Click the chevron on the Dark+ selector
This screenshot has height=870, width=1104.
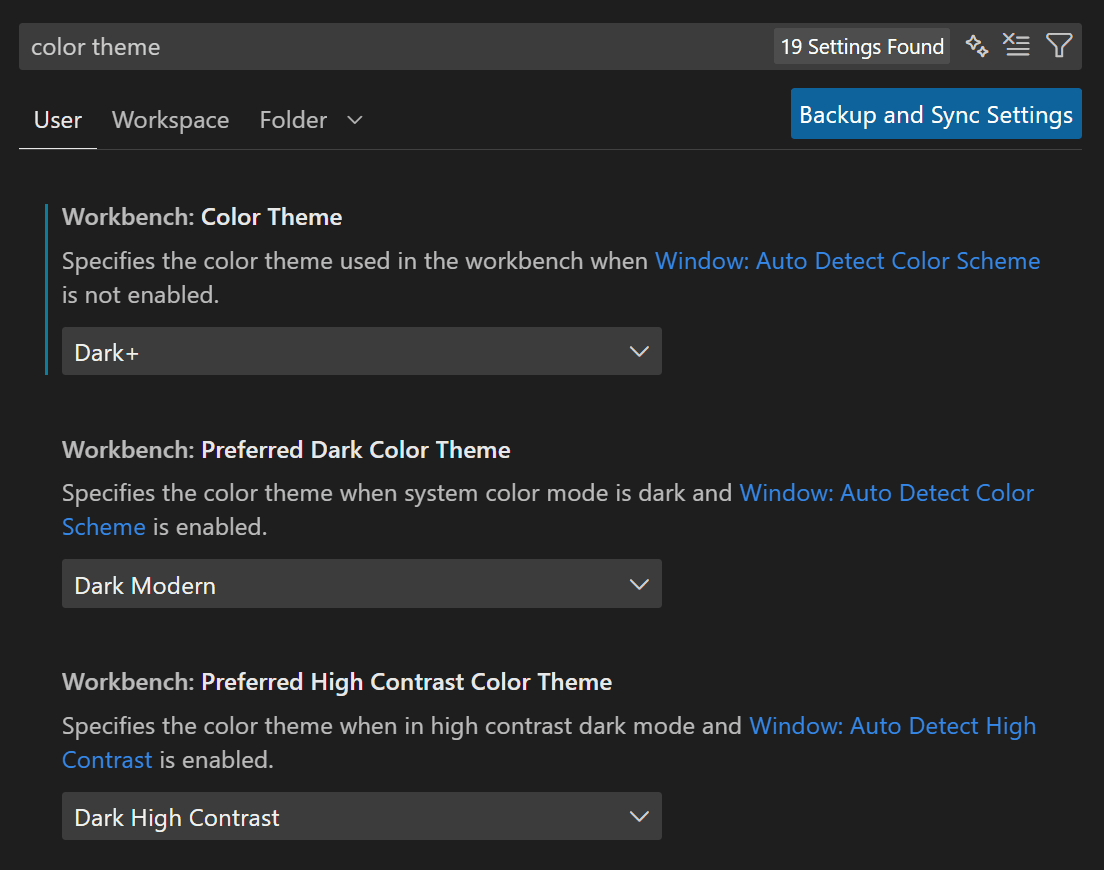click(x=638, y=351)
